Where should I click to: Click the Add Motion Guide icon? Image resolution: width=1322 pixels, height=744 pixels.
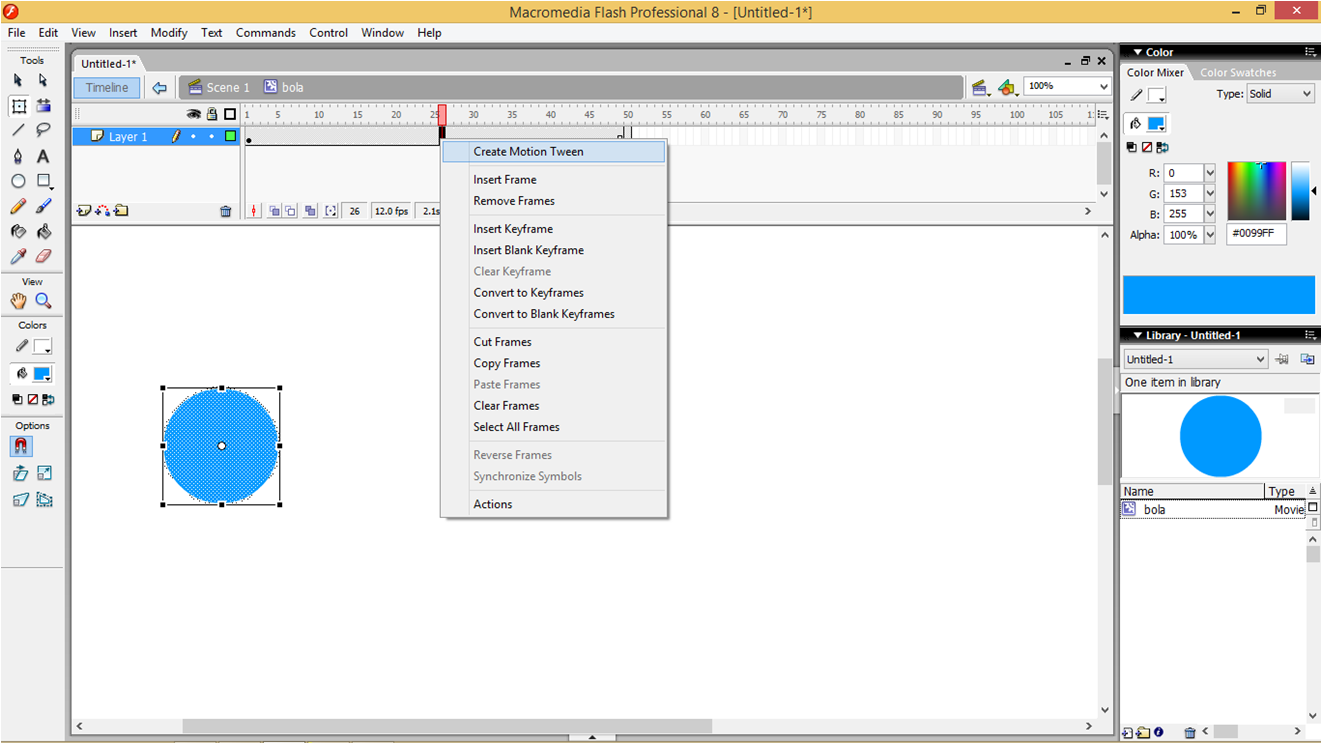click(x=102, y=211)
